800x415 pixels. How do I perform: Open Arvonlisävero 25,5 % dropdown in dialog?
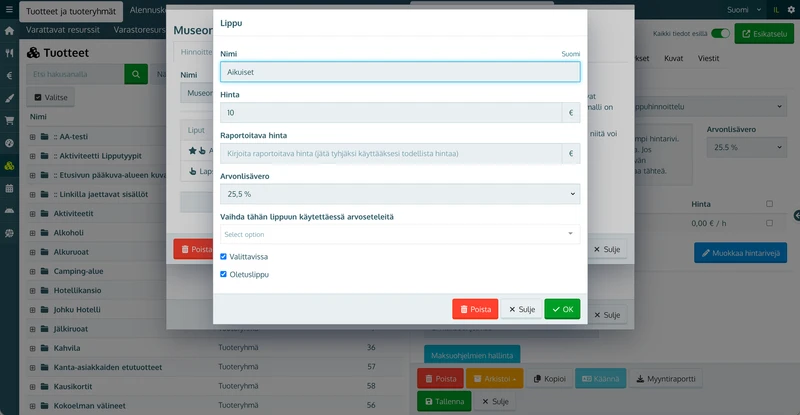400,194
